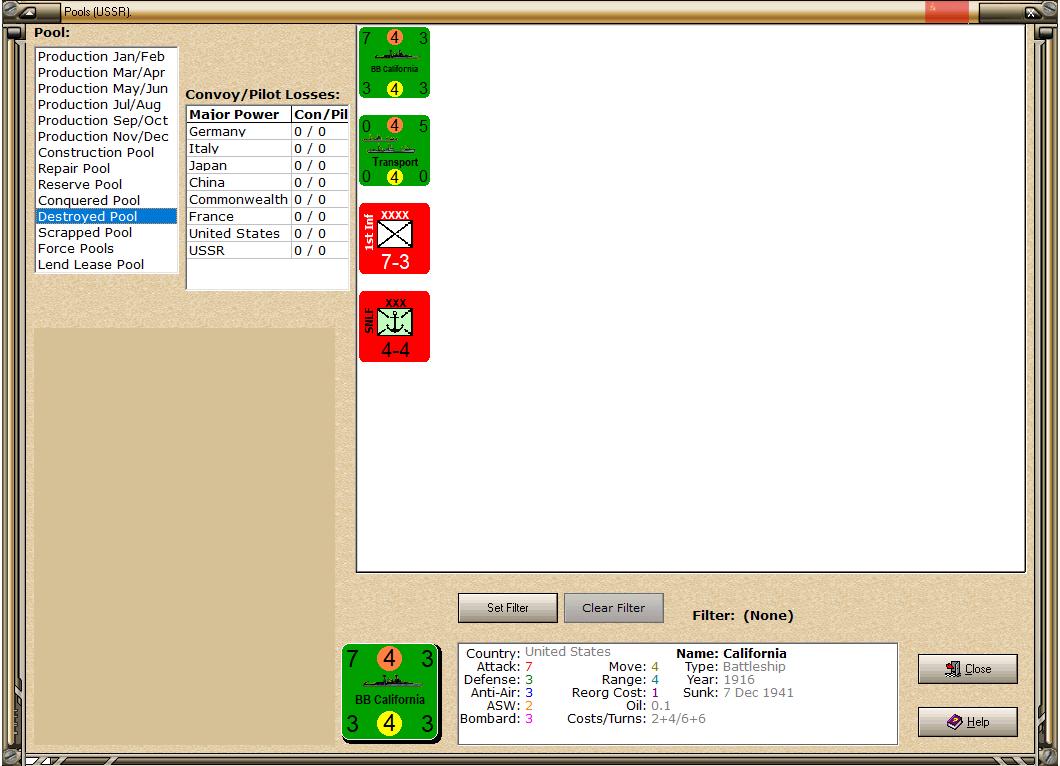Click the Name: California label
1060x766 pixels.
pos(731,654)
